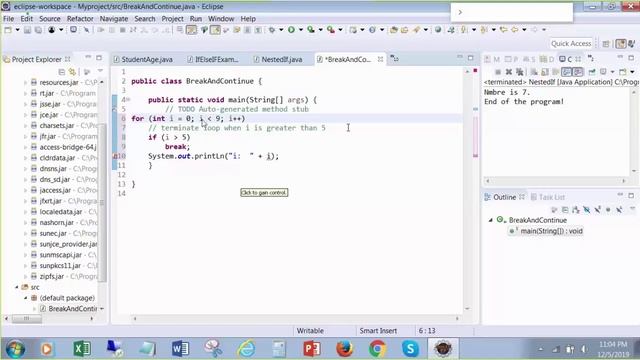Click the New file wizard toolbar icon
The image size is (640, 360).
click(8, 30)
